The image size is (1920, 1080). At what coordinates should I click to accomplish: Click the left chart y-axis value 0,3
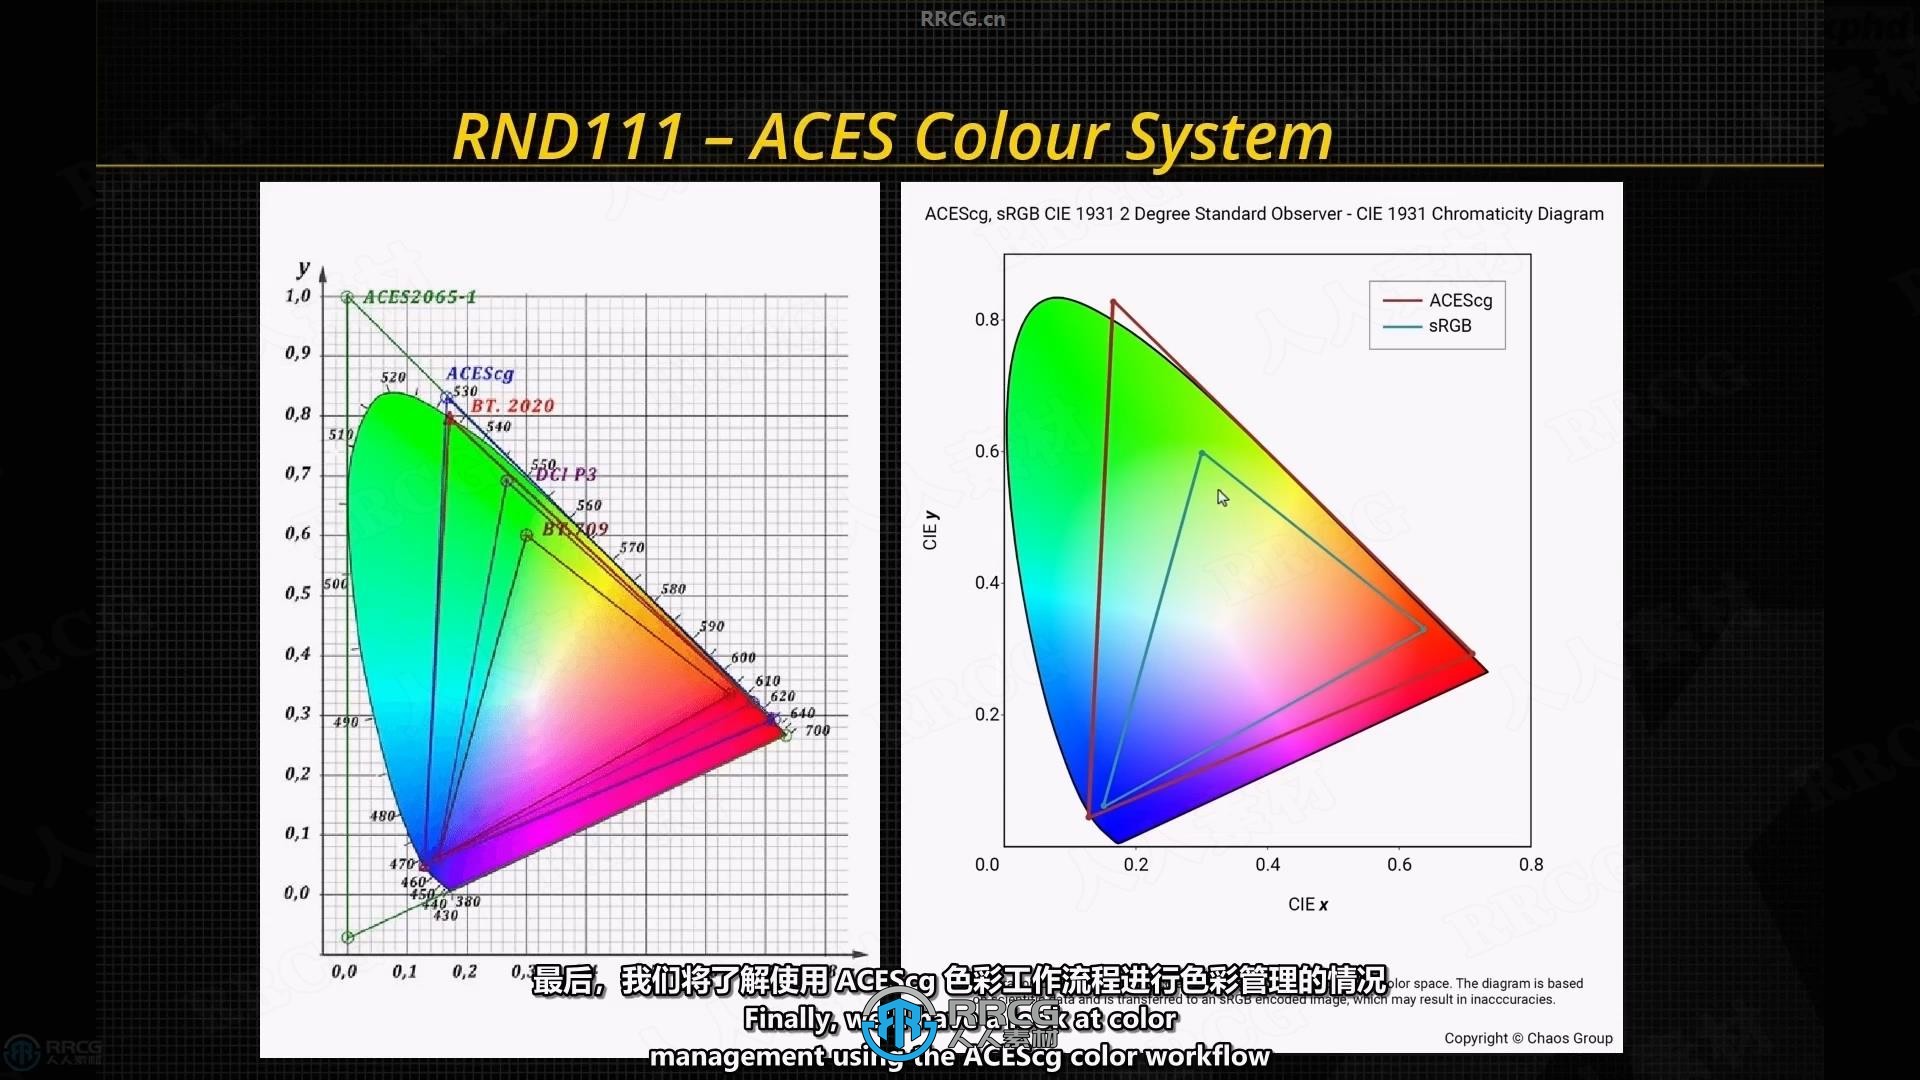coord(298,713)
